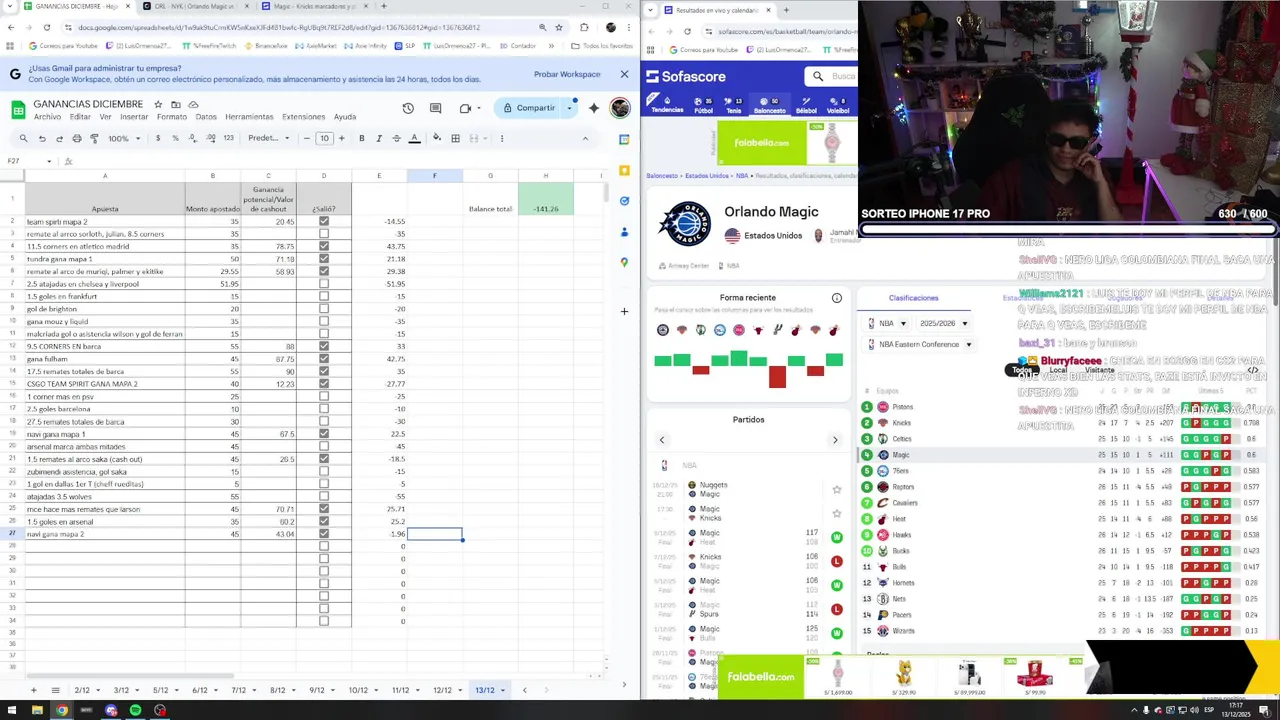
Task: Click the bold B icon
Action: tap(361, 138)
